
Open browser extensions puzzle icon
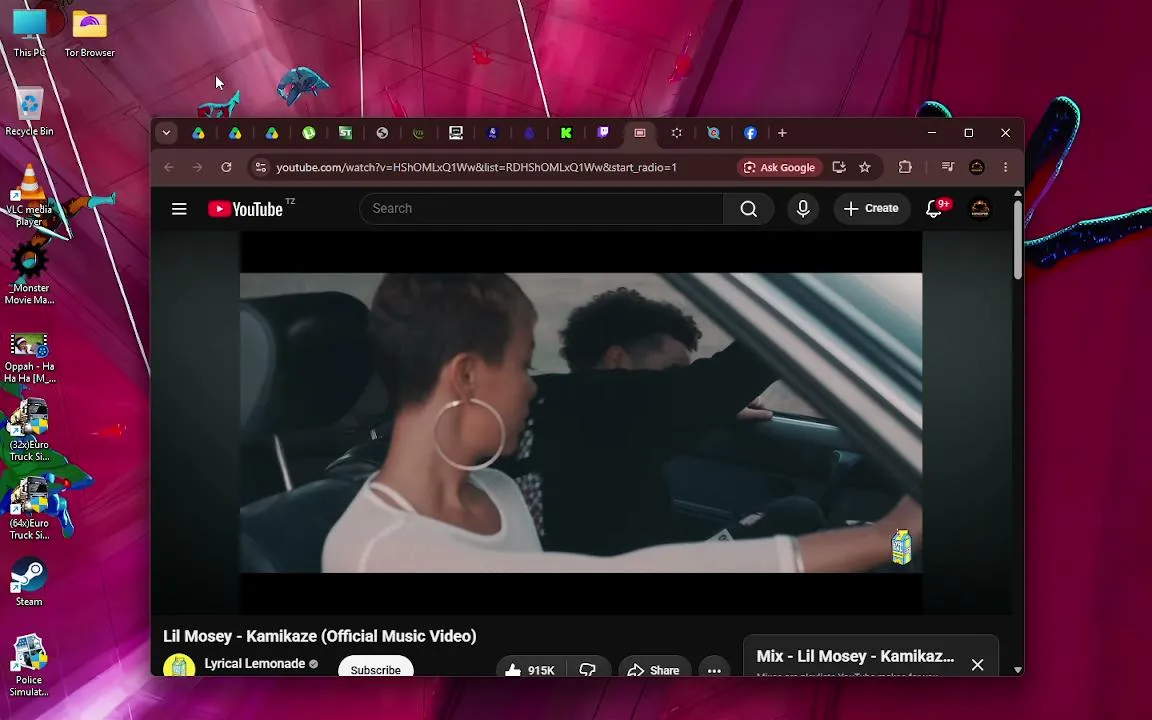905,168
